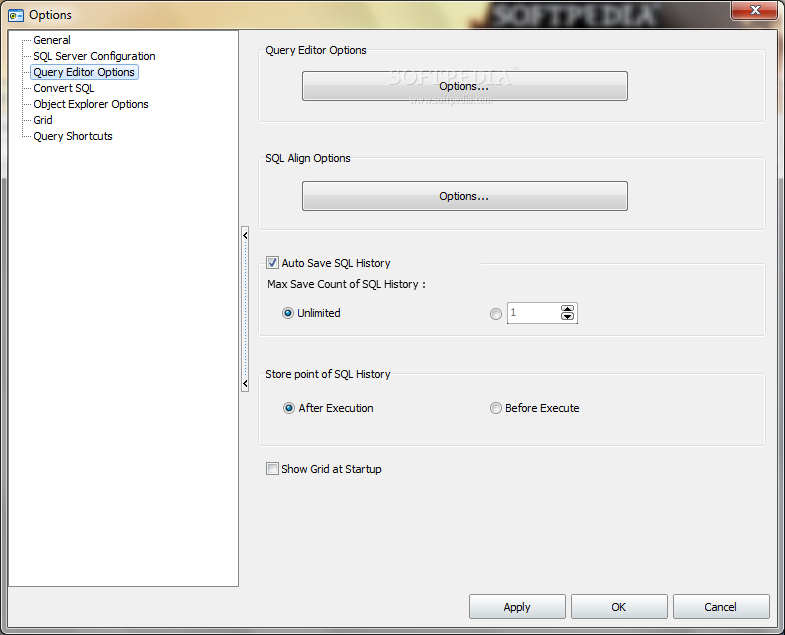The height and width of the screenshot is (635, 785).
Task: Open SQL Server Configuration settings
Action: pyautogui.click(x=94, y=56)
